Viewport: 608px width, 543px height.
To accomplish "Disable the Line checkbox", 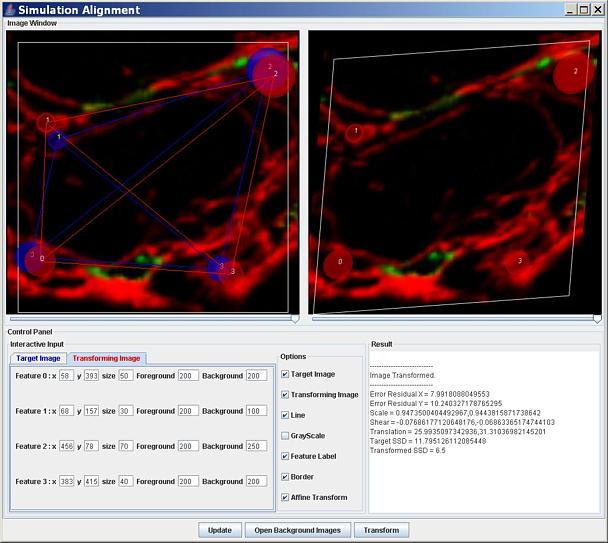I will click(x=286, y=415).
